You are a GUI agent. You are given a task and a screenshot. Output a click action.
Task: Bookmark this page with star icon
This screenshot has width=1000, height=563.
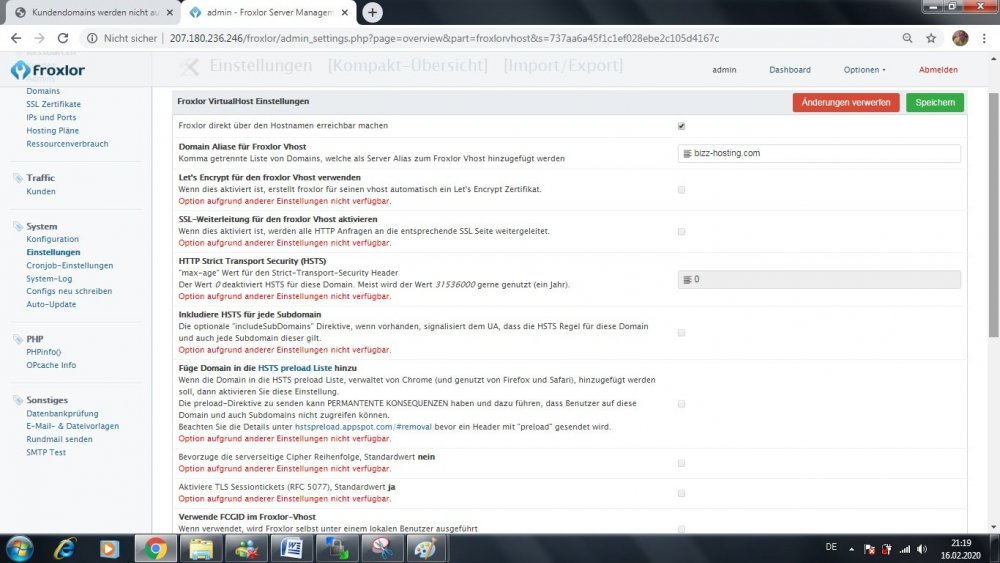tap(931, 38)
